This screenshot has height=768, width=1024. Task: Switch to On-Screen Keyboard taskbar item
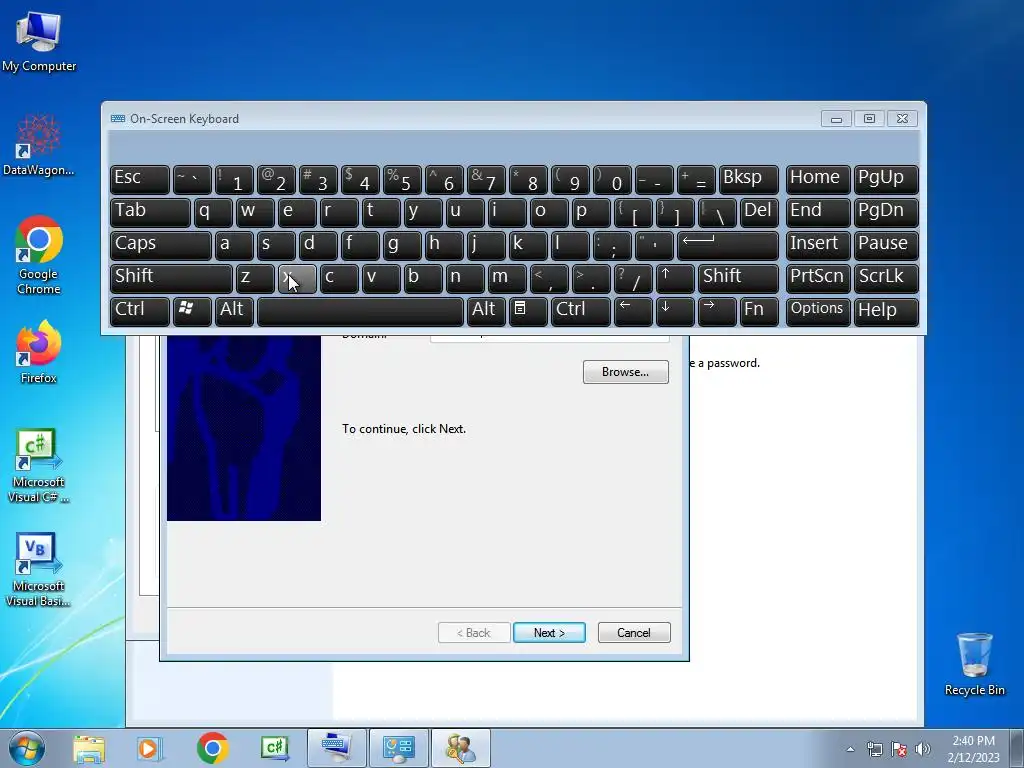tap(337, 748)
